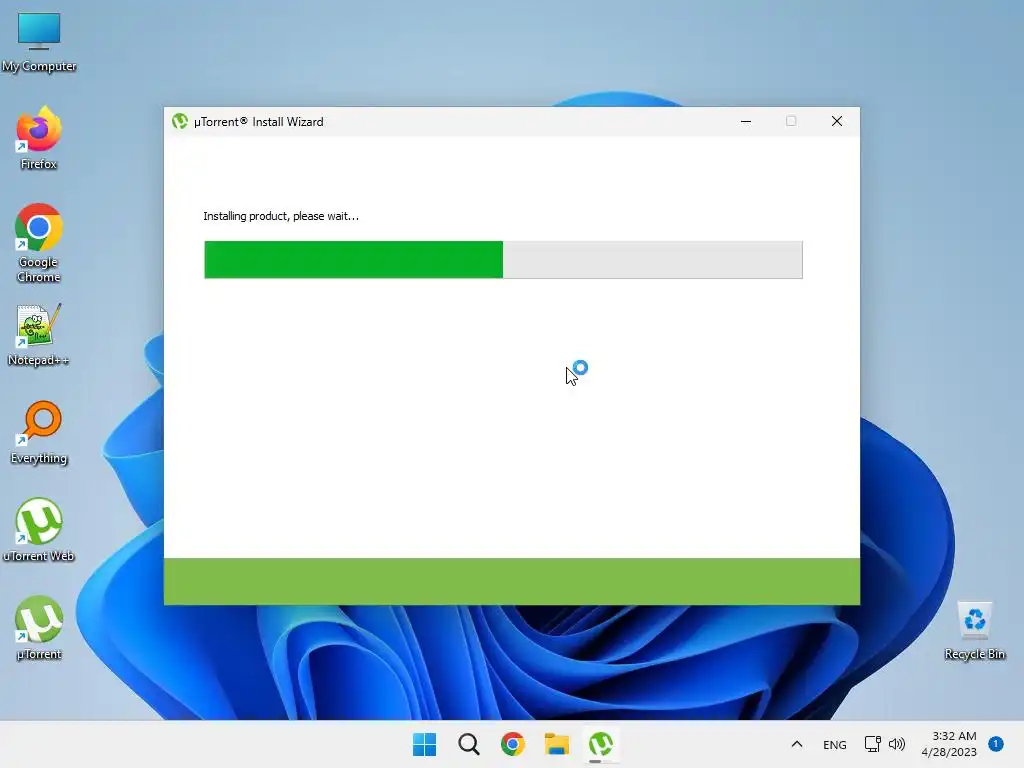Open File Explorer from the taskbar
The height and width of the screenshot is (768, 1024).
point(557,744)
